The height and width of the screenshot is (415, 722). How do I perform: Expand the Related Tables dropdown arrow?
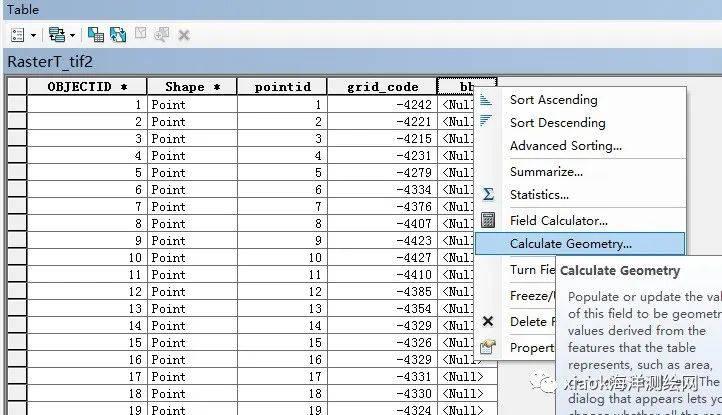(x=72, y=35)
